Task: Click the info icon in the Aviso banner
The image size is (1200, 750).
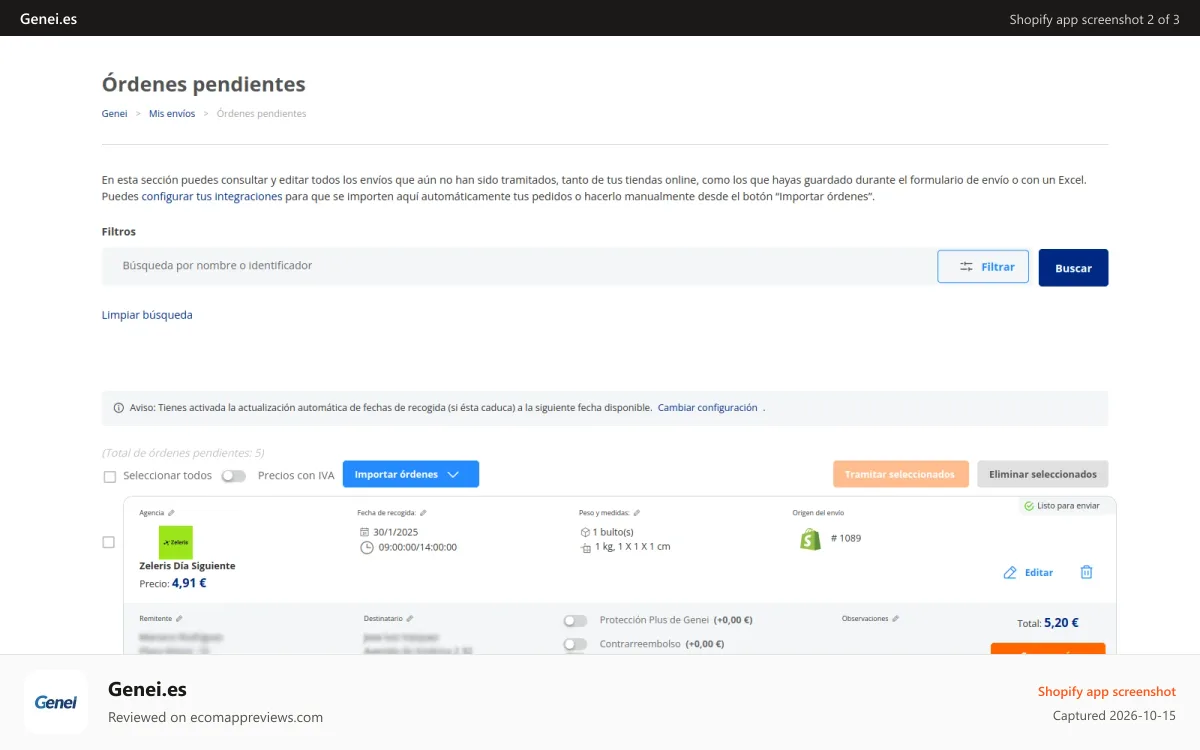Action: (x=118, y=408)
